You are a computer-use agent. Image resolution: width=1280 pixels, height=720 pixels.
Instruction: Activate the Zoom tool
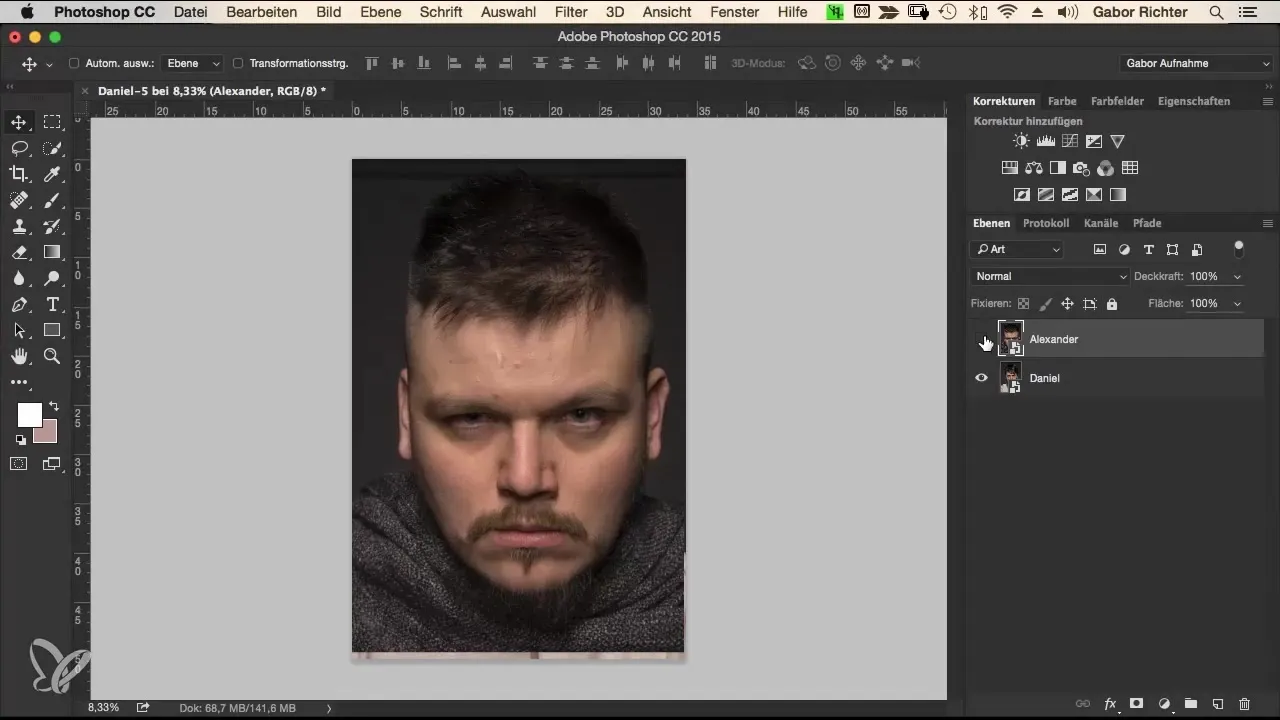point(53,356)
